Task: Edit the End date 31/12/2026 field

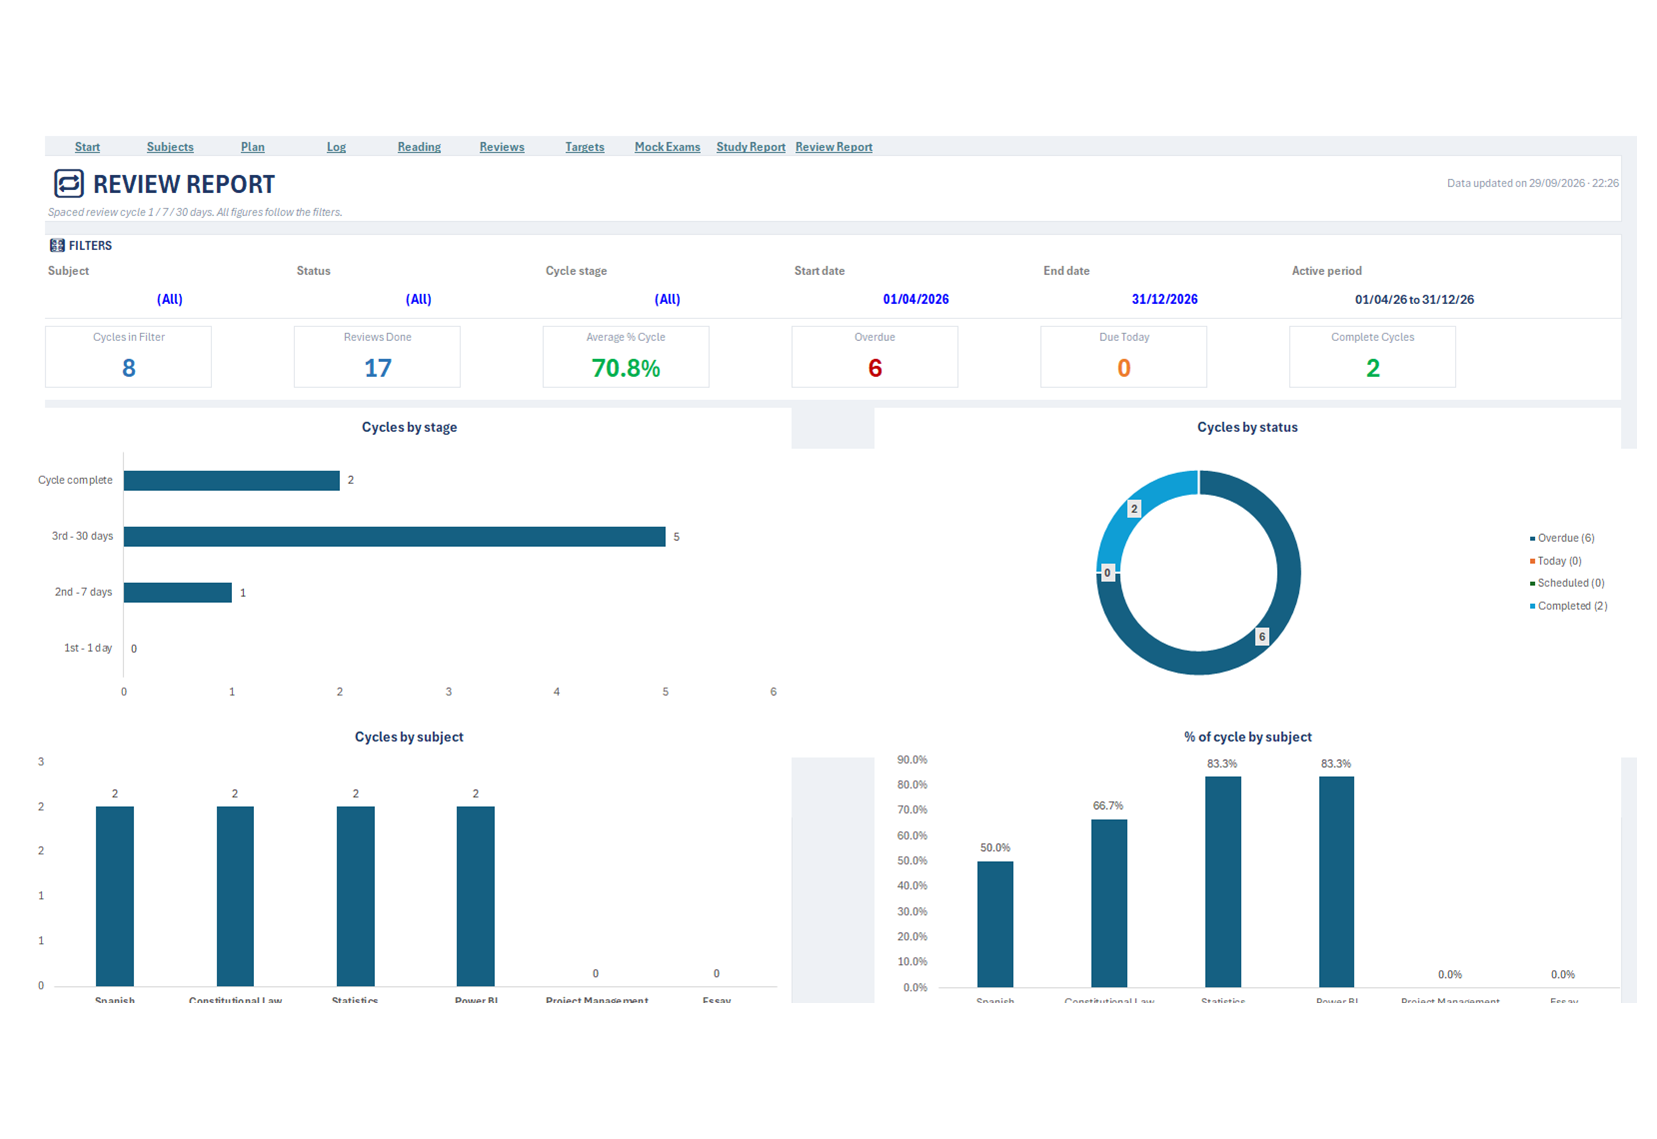Action: [x=1165, y=299]
